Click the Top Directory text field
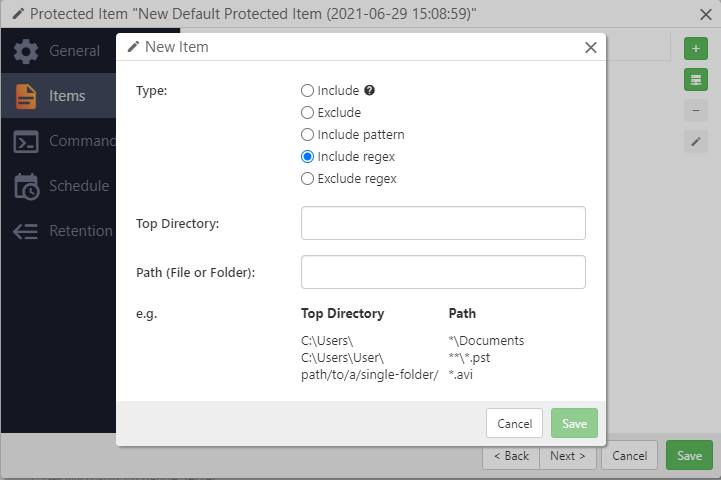 click(443, 223)
